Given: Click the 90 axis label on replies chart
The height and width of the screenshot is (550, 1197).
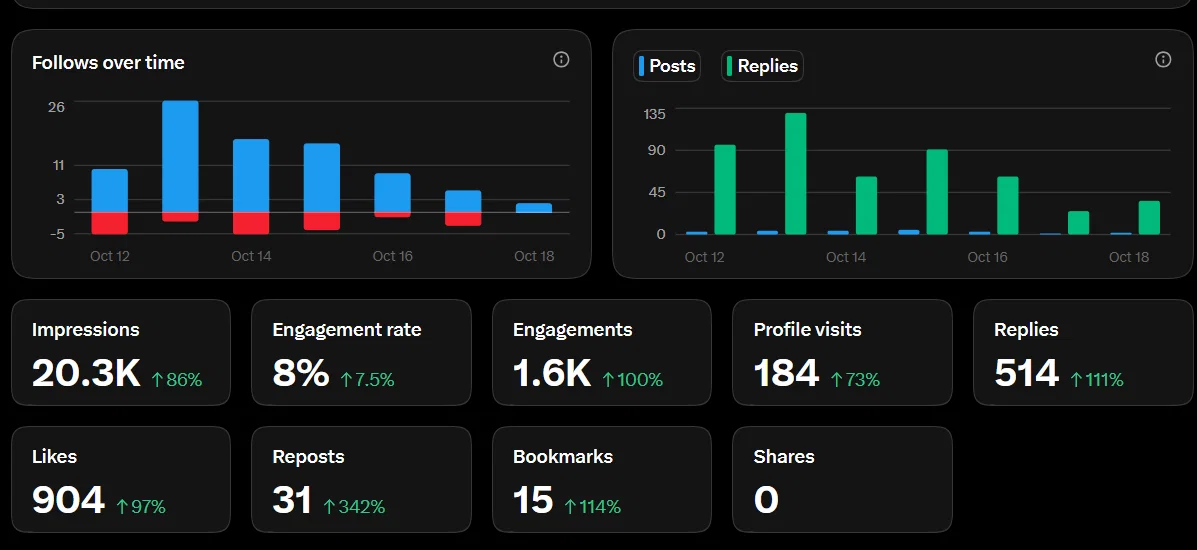Looking at the screenshot, I should coord(657,150).
